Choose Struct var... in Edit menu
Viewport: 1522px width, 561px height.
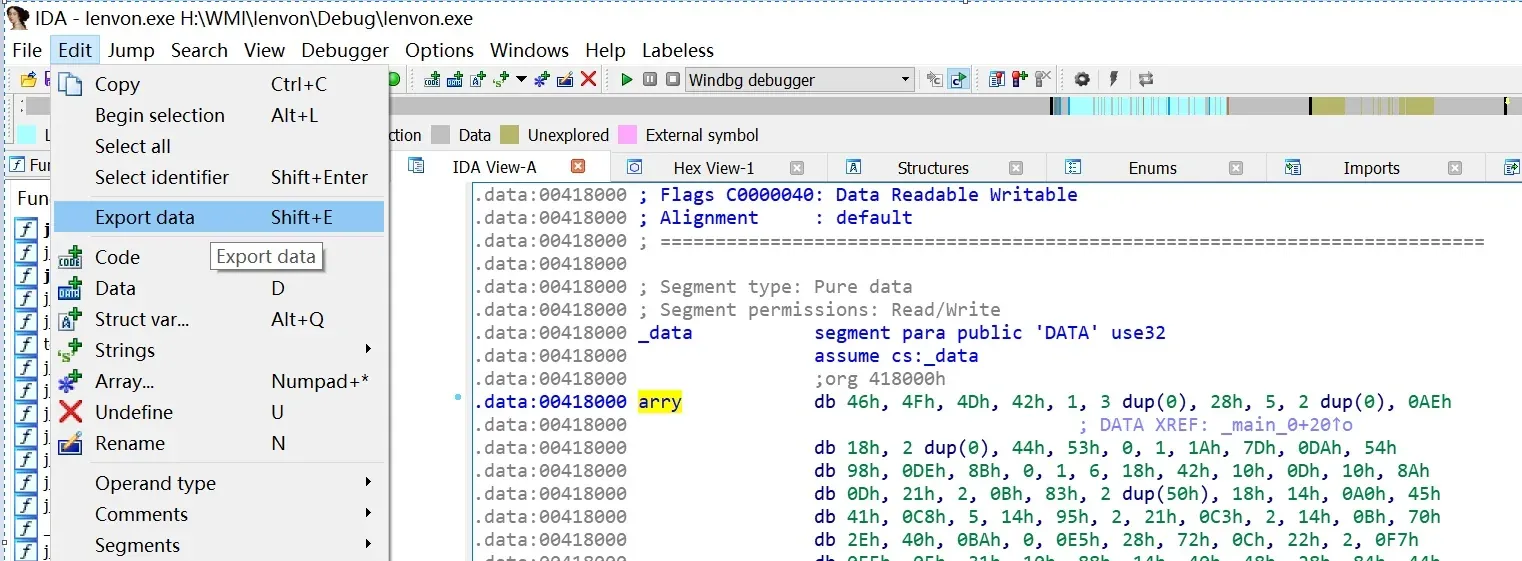[219, 319]
